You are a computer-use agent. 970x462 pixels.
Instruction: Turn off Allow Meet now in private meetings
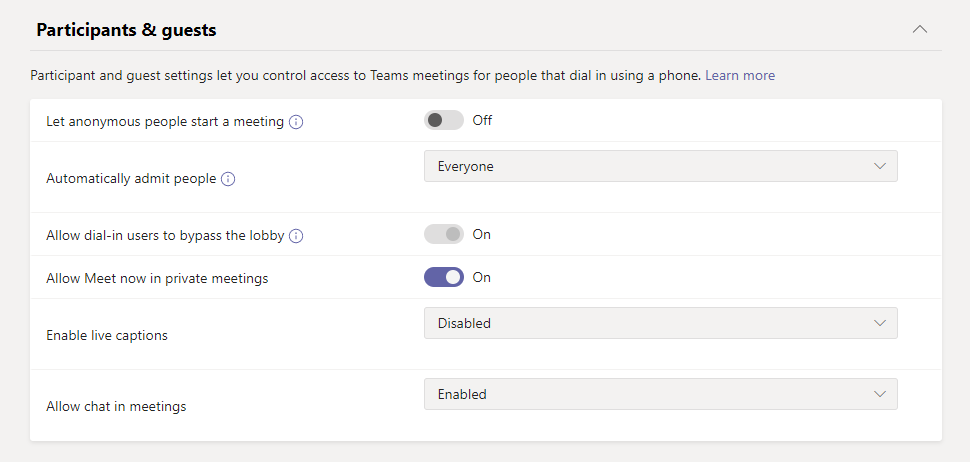tap(444, 277)
